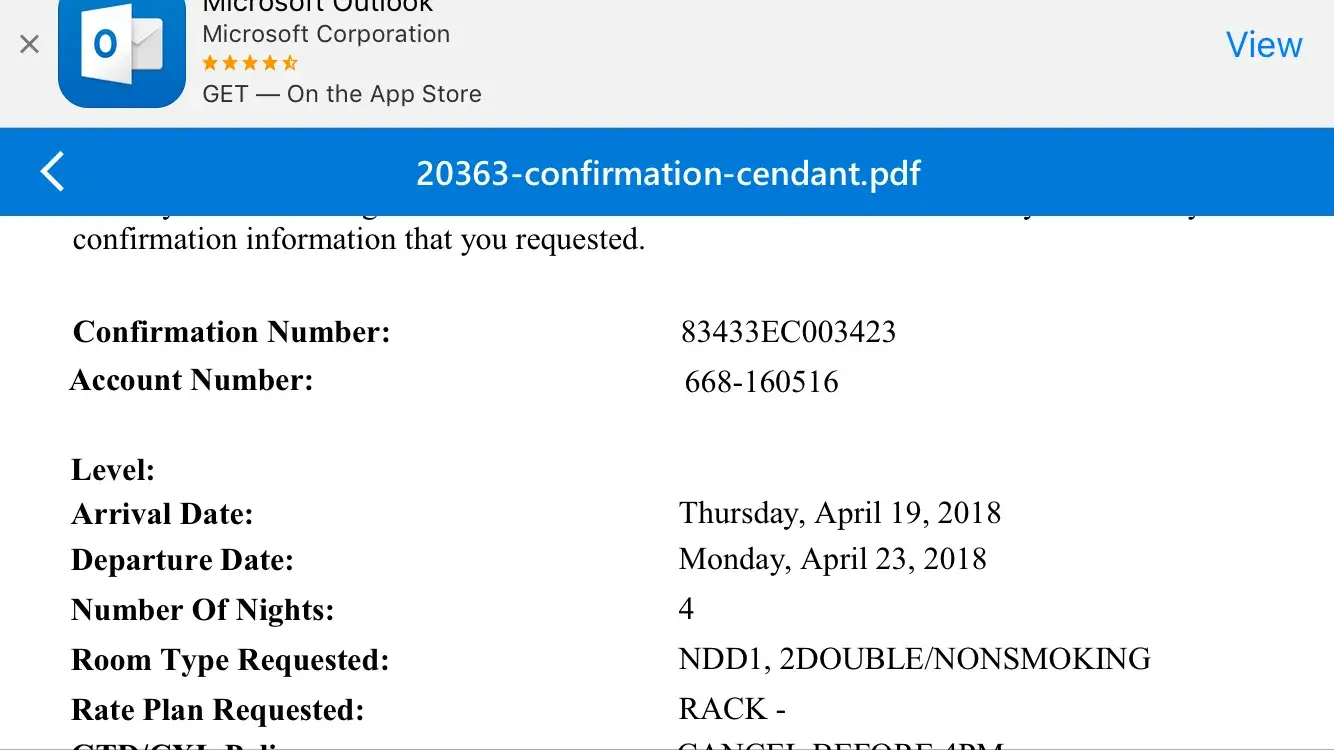Click the departure date Monday, April 23, 2018

pos(832,559)
